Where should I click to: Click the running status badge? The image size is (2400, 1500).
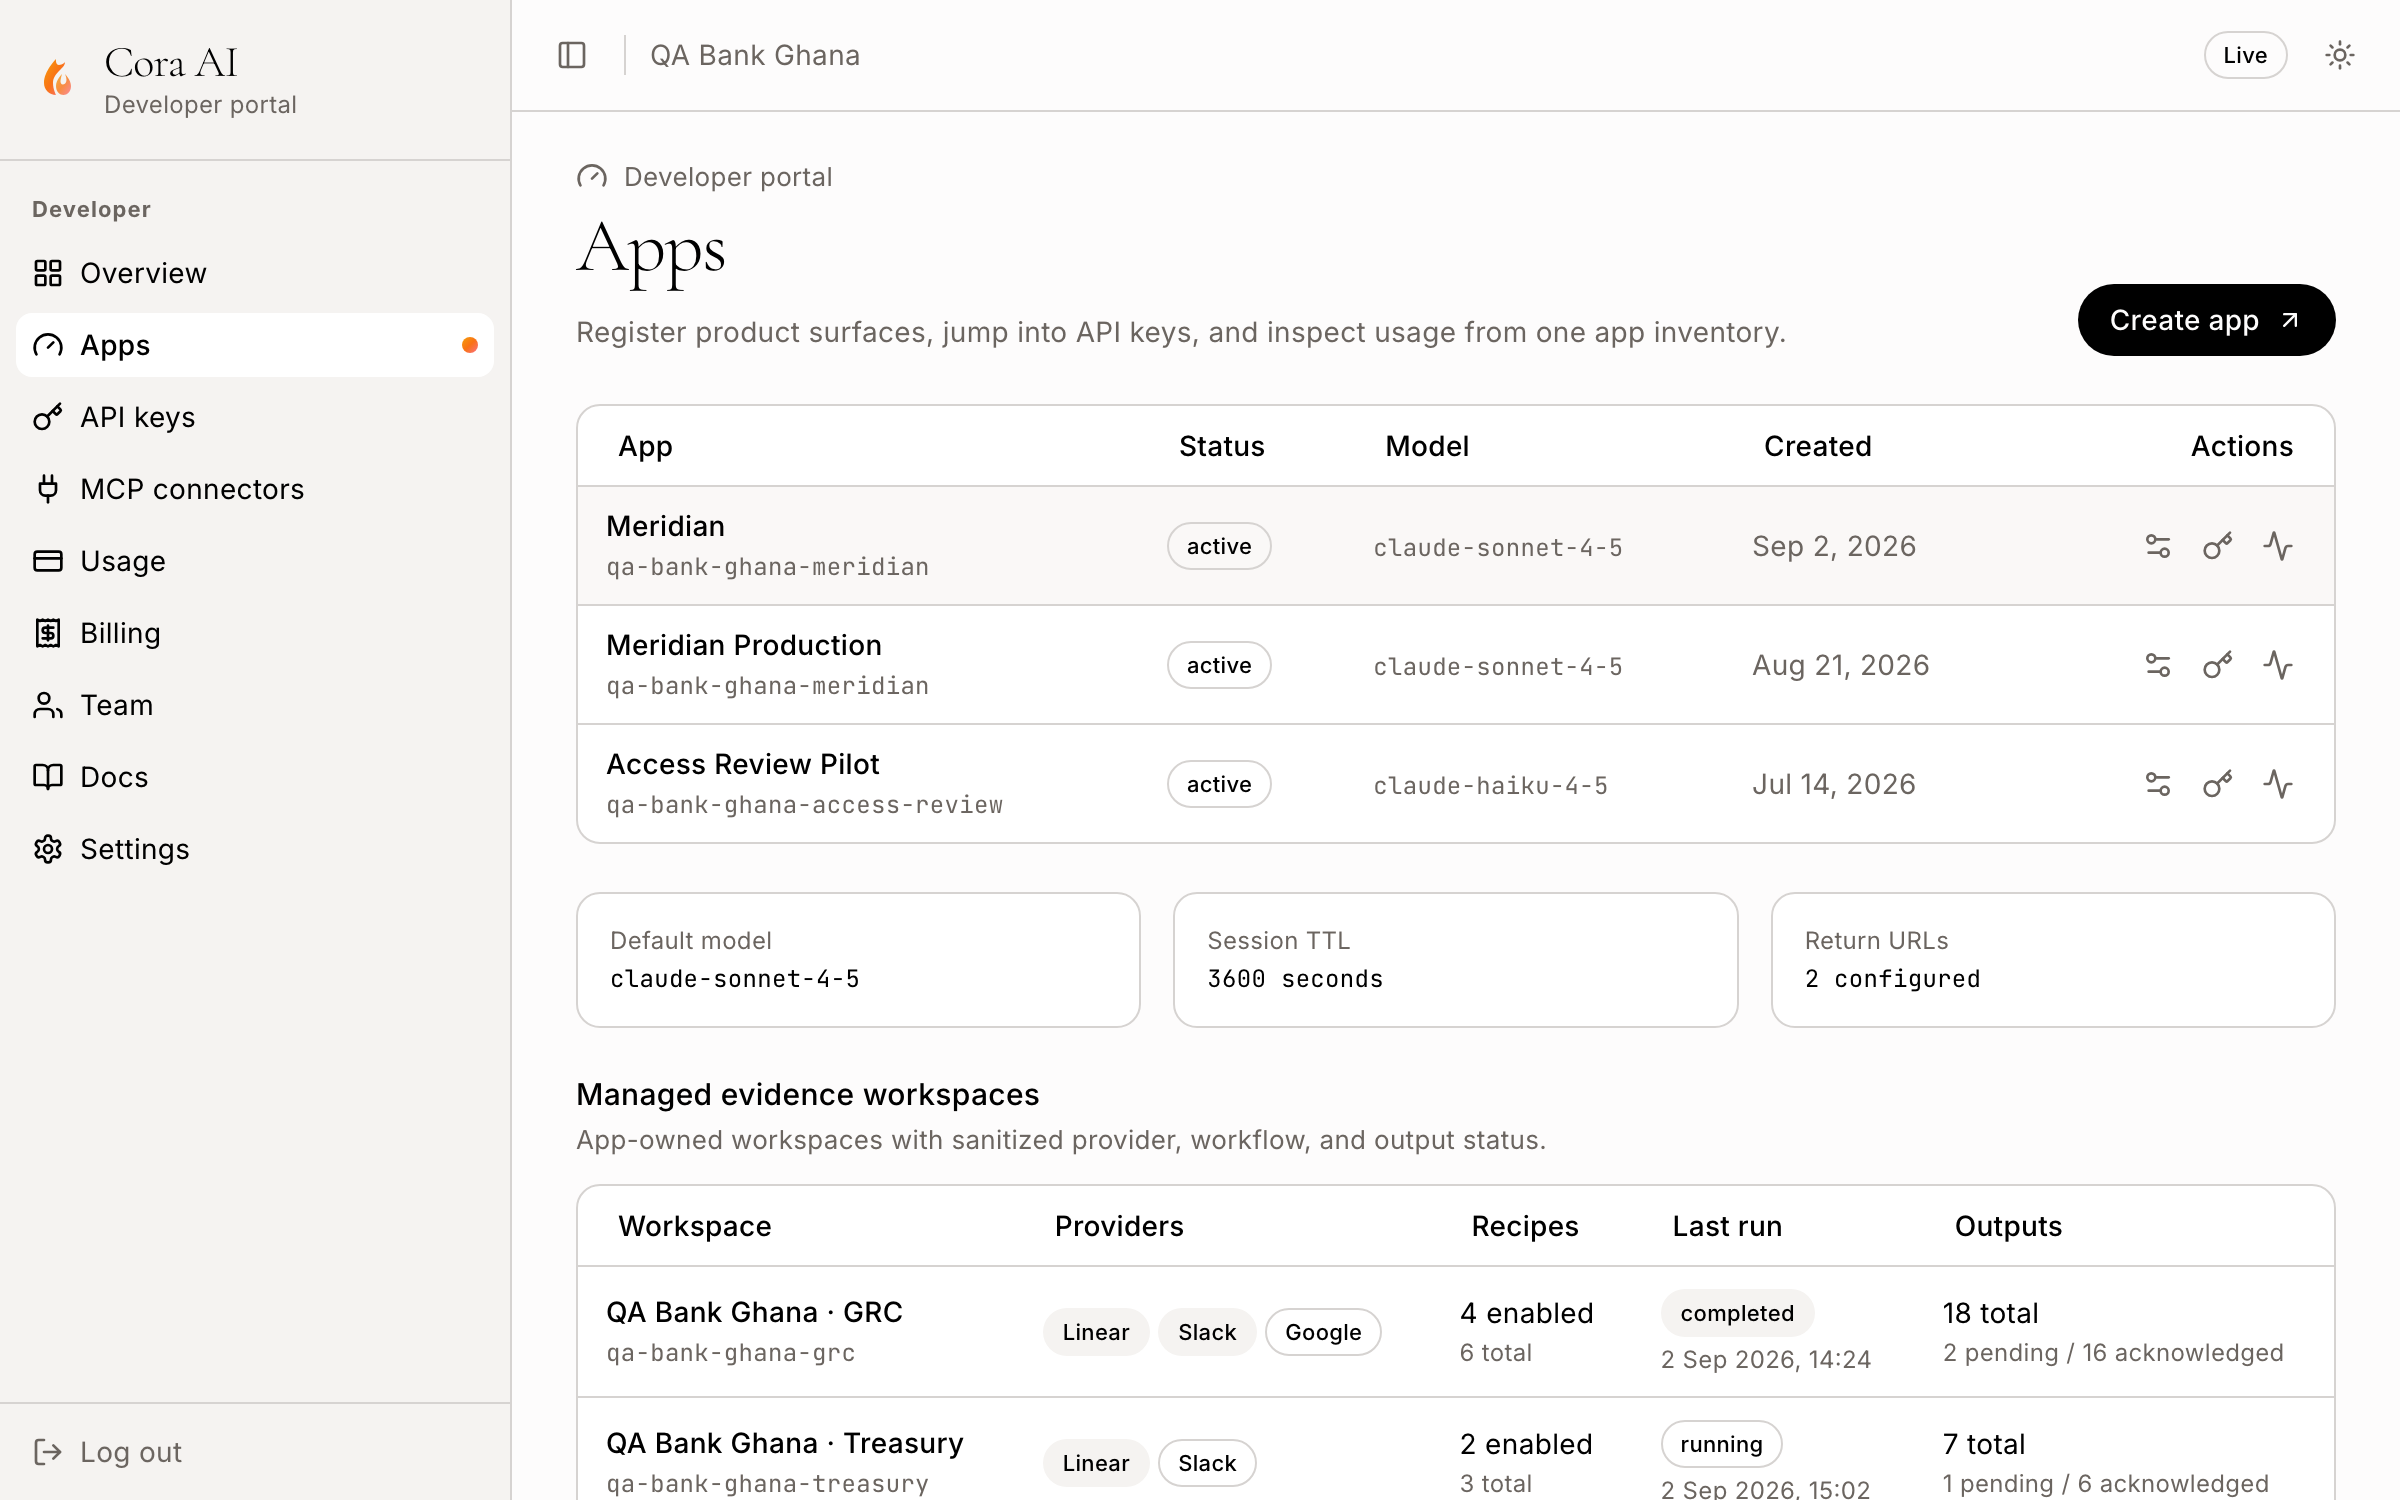pos(1721,1444)
